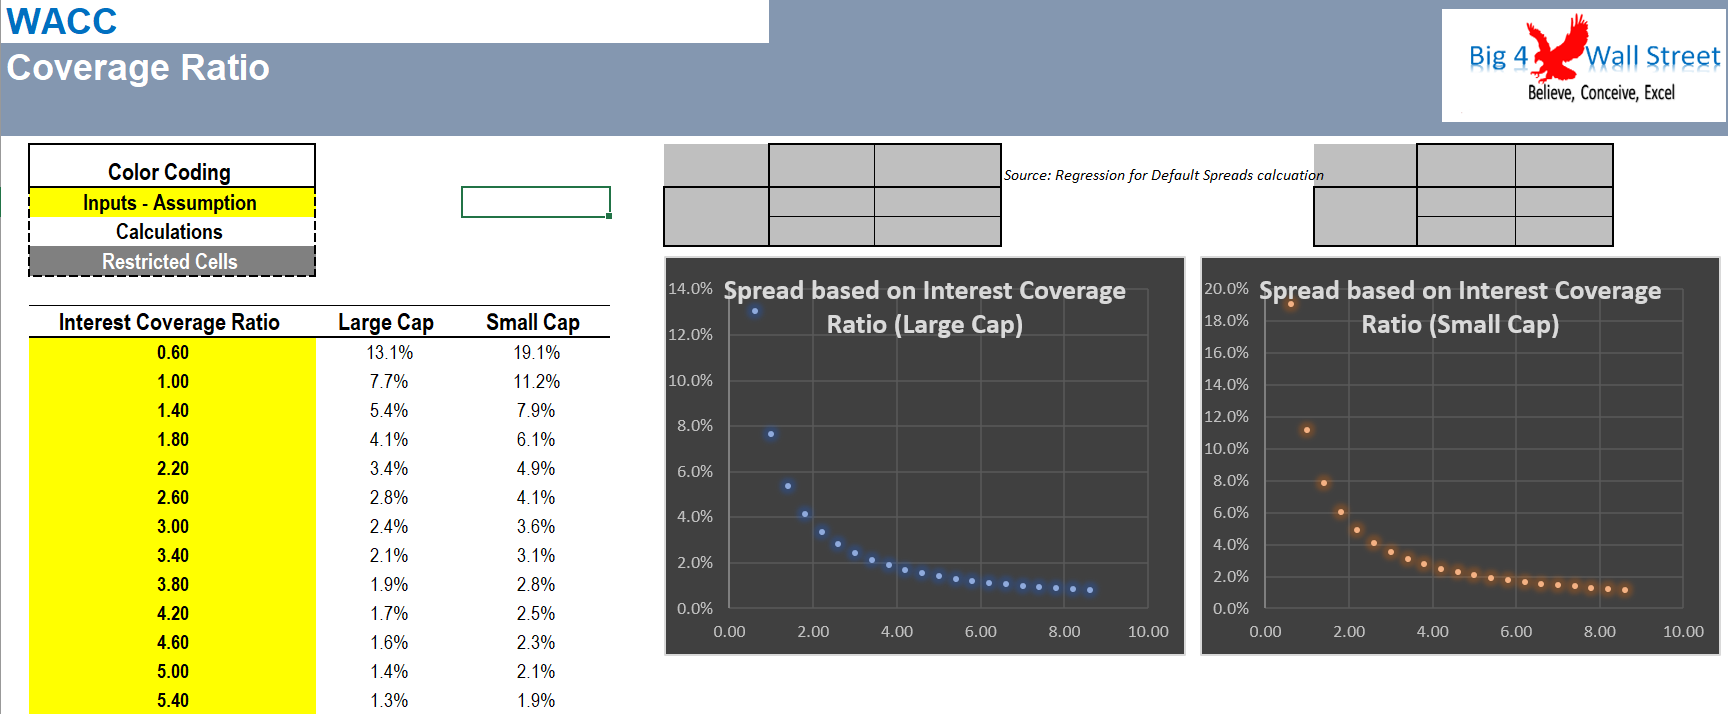Click the Small Cap 2.8% cell
This screenshot has height=714, width=1728.
click(x=536, y=584)
